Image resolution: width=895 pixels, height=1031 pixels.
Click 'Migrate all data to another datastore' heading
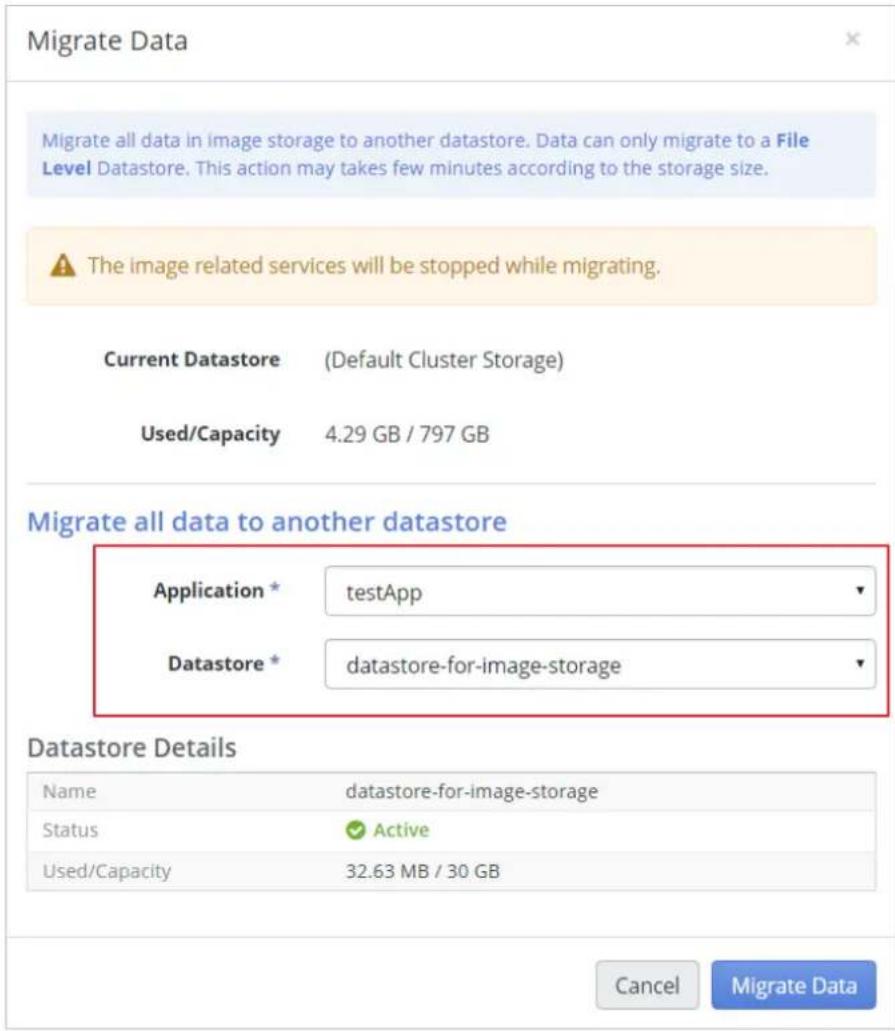tap(267, 521)
